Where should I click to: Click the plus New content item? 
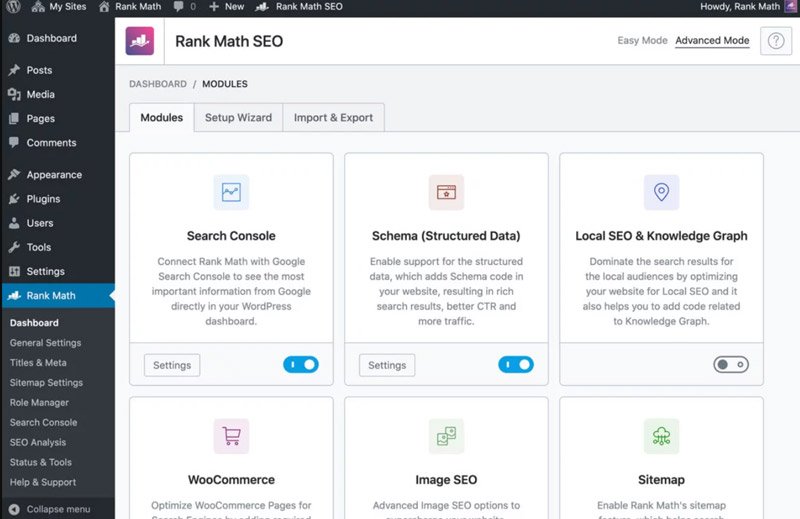[227, 7]
